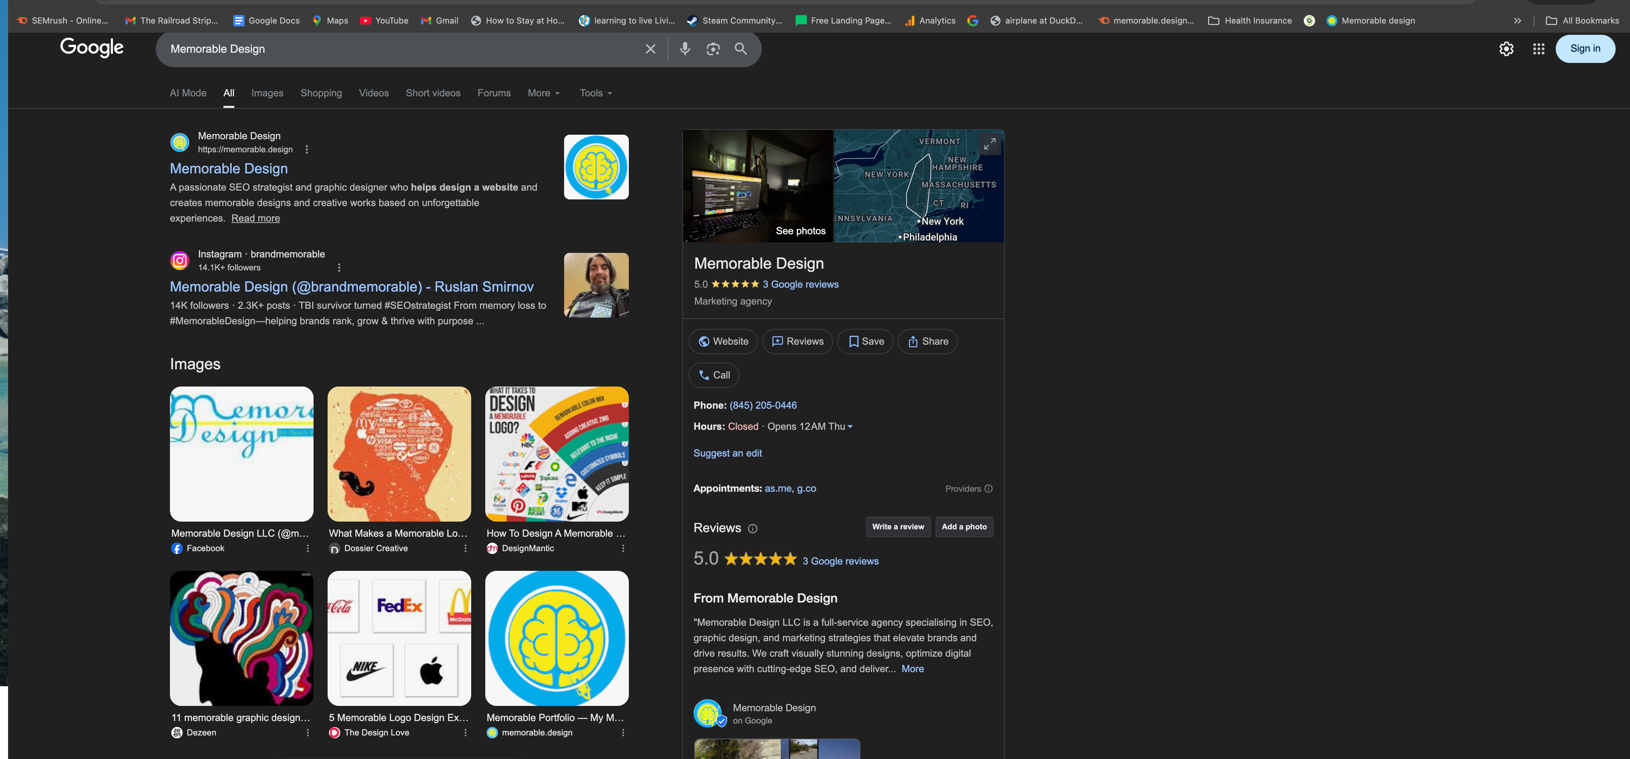1630x759 pixels.
Task: Open the brain logo thumbnail of first result
Action: (x=596, y=167)
